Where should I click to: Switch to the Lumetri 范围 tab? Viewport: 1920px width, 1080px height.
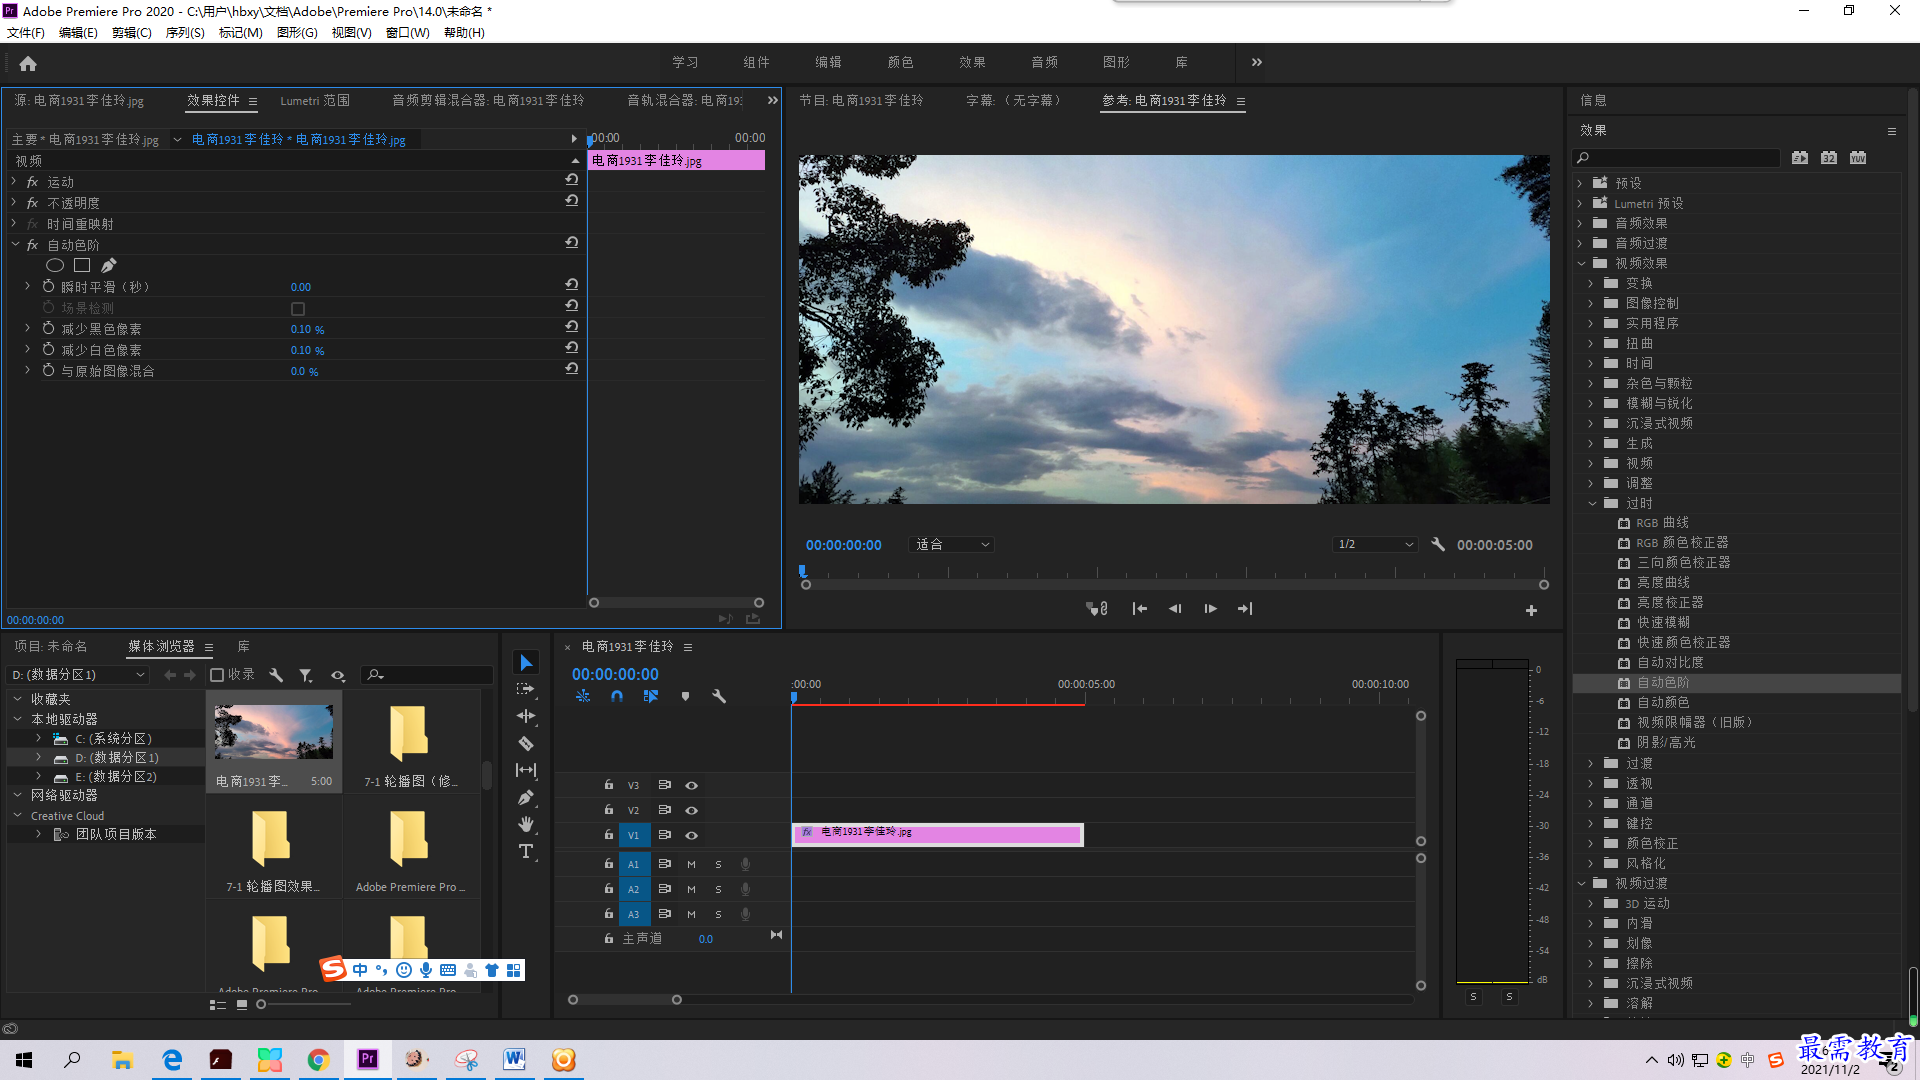(x=315, y=101)
